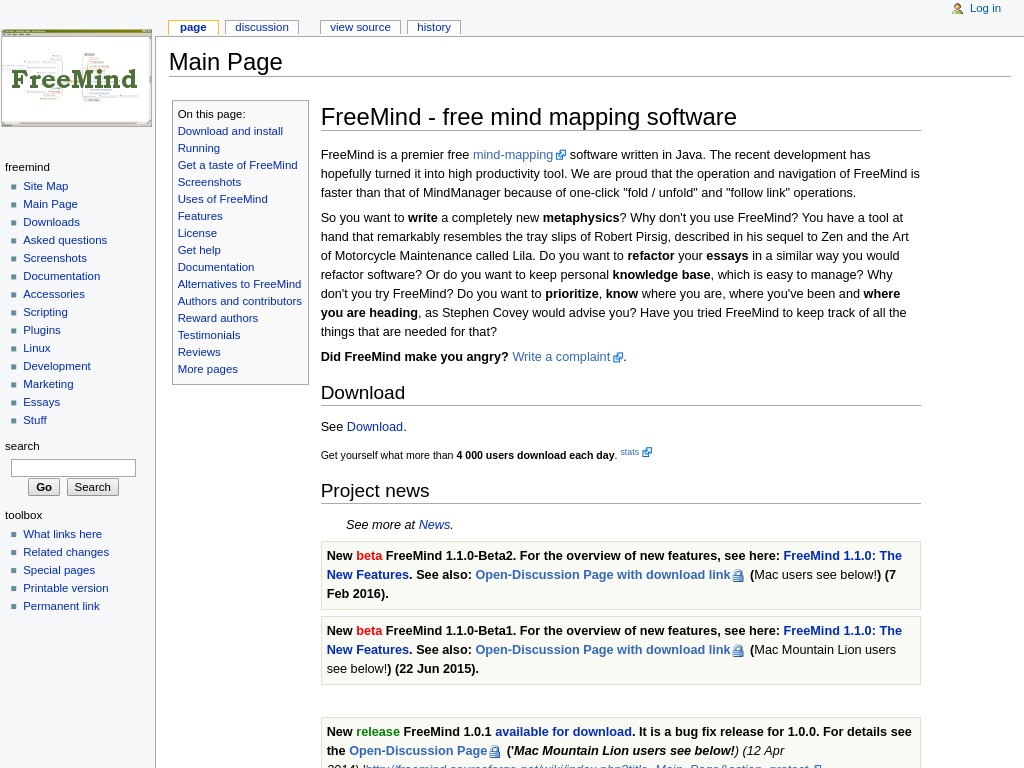The height and width of the screenshot is (768, 1024).
Task: Open the Permanent link in toolbox
Action: [61, 606]
